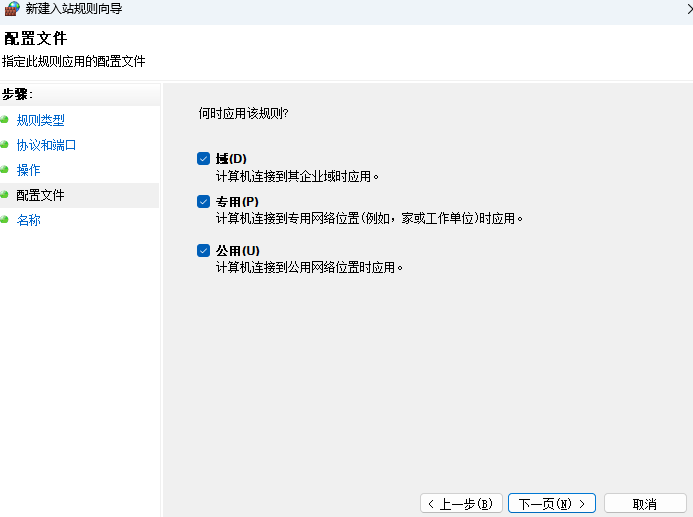Click the 上一步(B) back button
The width and height of the screenshot is (693, 517).
click(x=461, y=503)
